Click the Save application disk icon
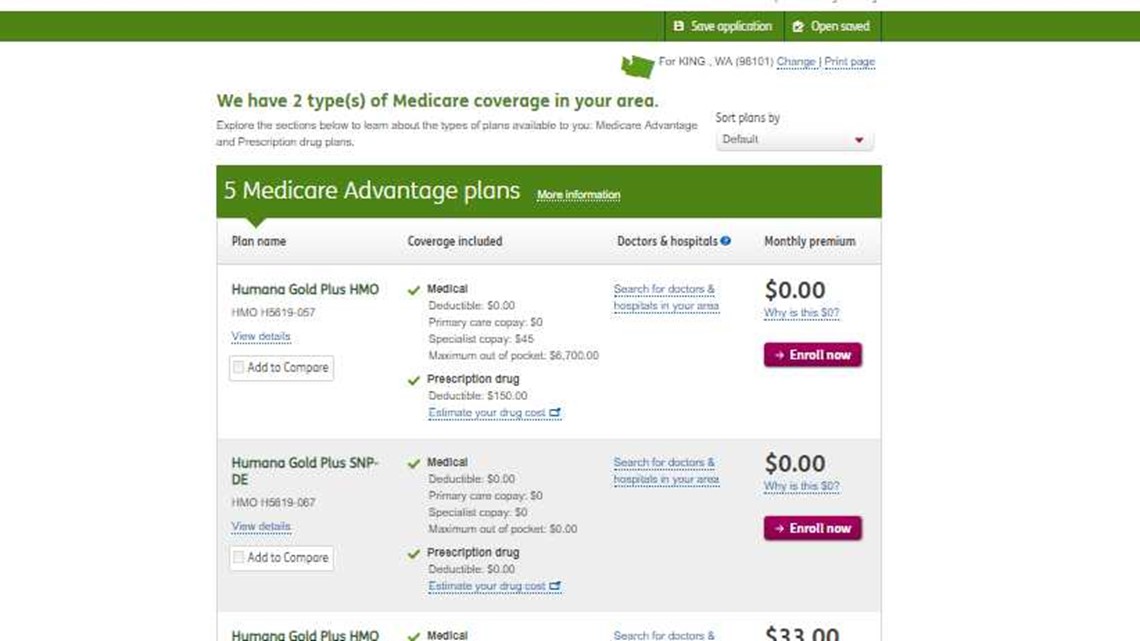Image resolution: width=1140 pixels, height=641 pixels. point(681,26)
